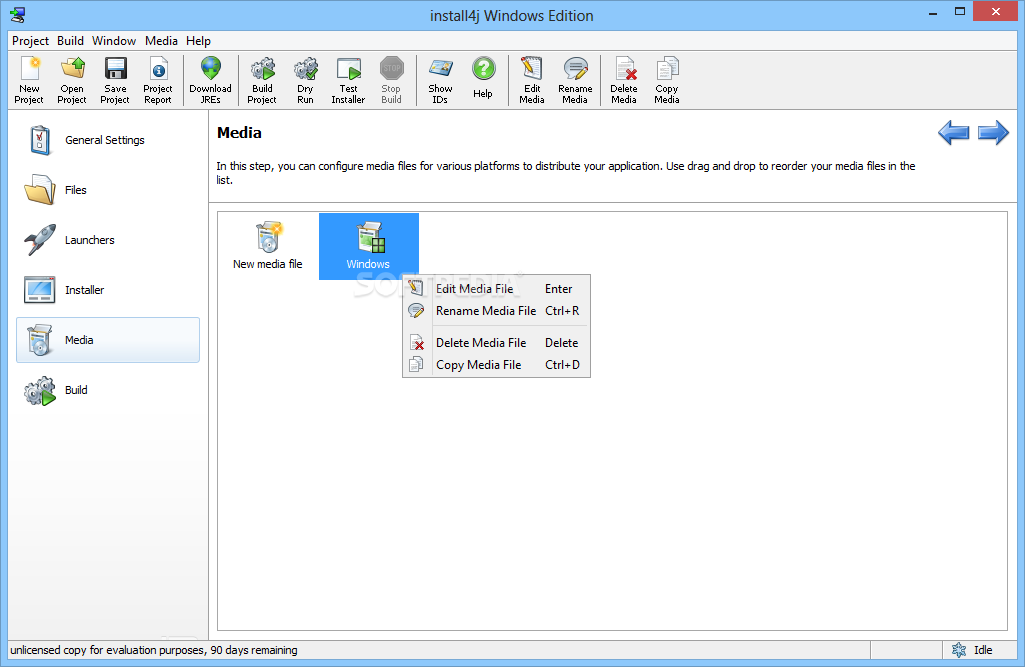Open the Build step in sidebar
Viewport: 1025px width, 667px height.
(108, 390)
